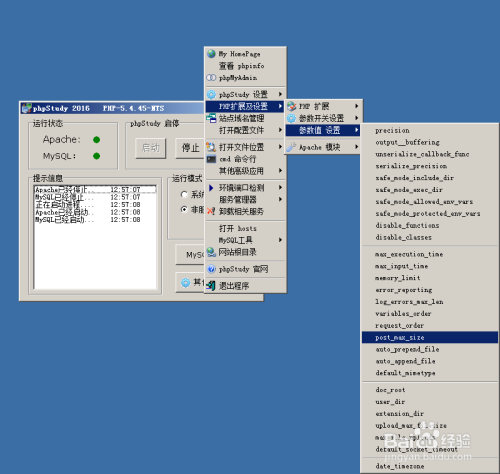Click the phpStudy title bar app icon
Image resolution: width=500 pixels, height=474 pixels.
click(26, 108)
